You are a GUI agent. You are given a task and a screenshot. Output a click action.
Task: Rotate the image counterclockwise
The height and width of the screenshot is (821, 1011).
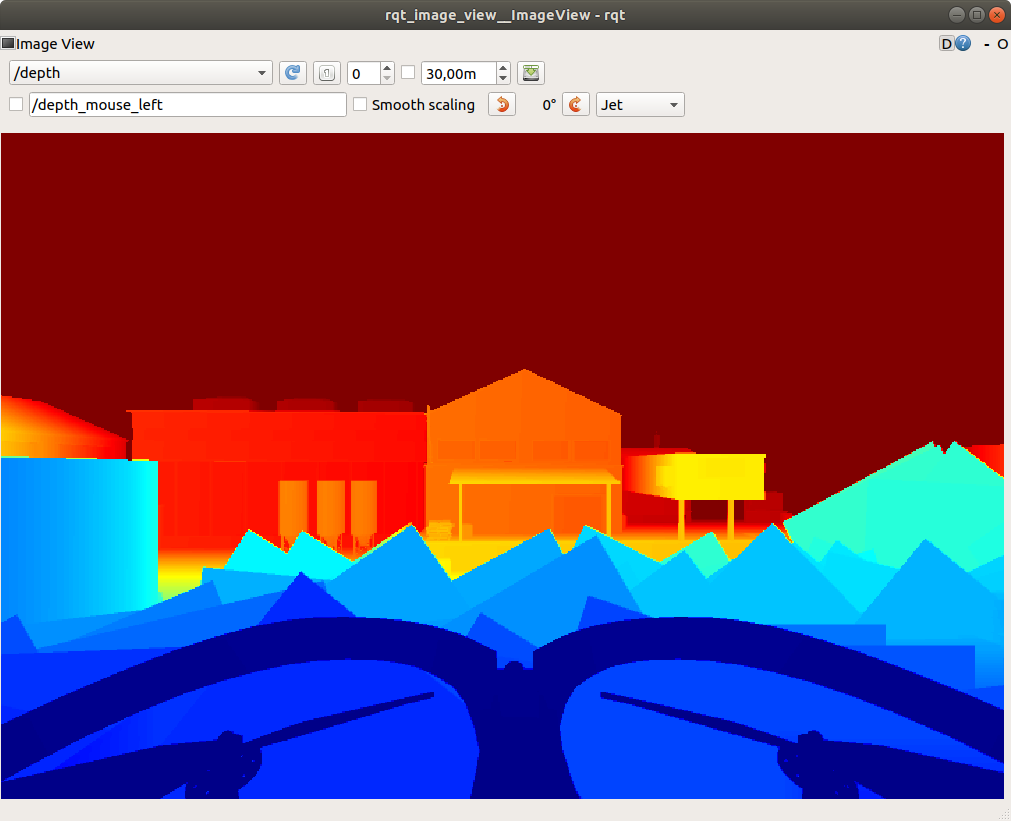tap(501, 104)
